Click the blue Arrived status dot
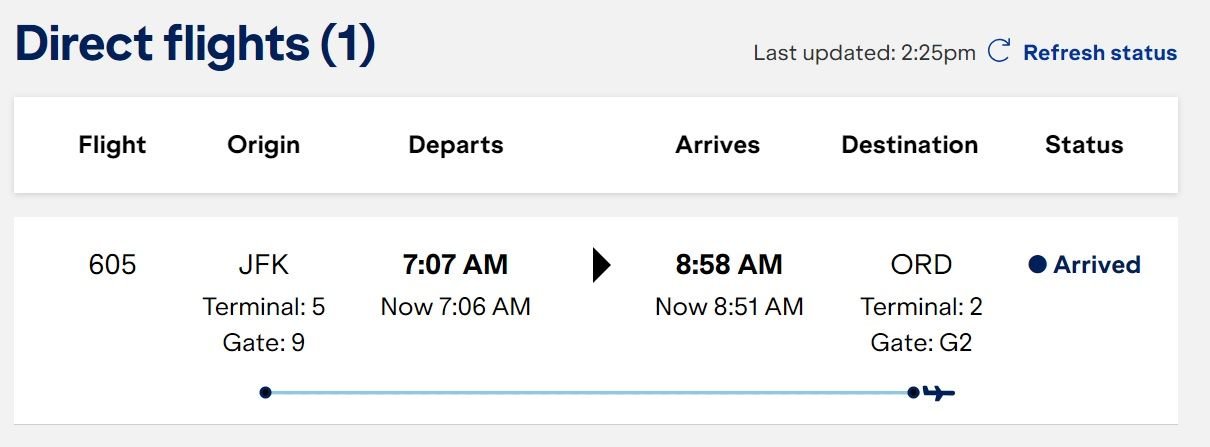The image size is (1210, 447). (x=1037, y=265)
